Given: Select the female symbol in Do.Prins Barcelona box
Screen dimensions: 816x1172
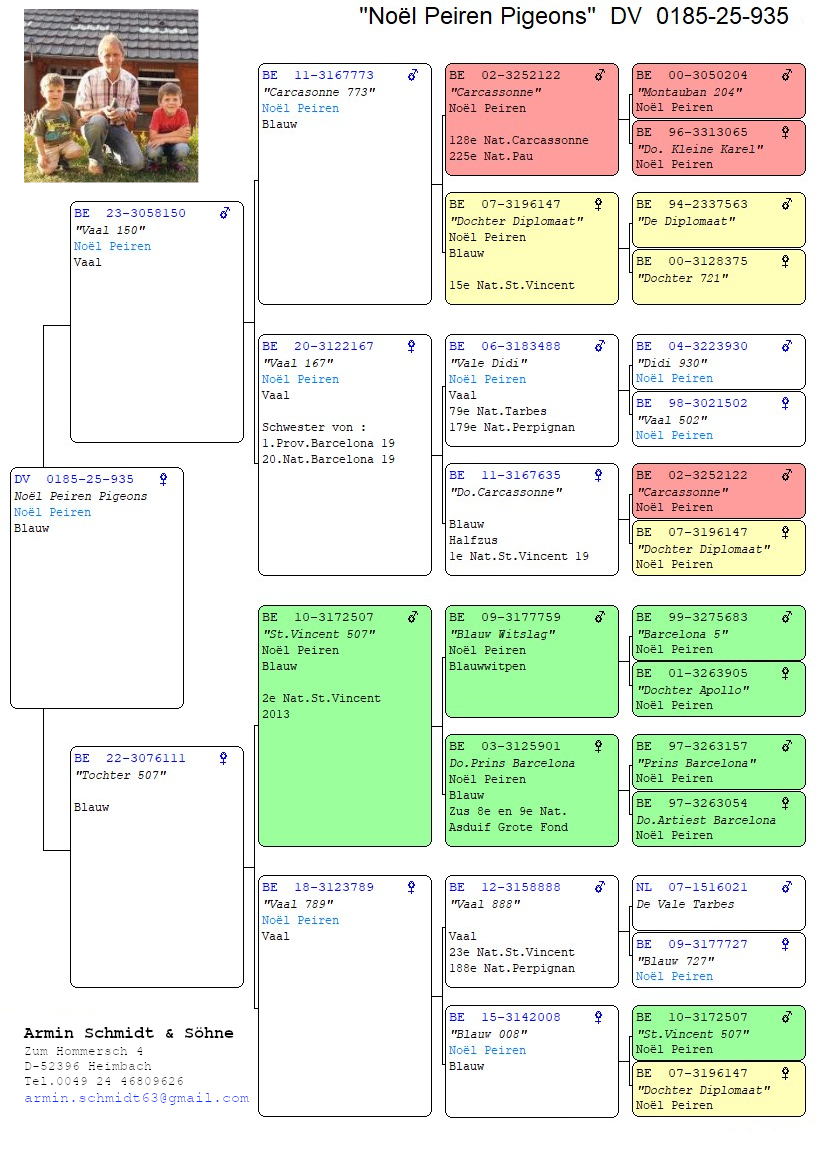Looking at the screenshot, I should click(599, 746).
